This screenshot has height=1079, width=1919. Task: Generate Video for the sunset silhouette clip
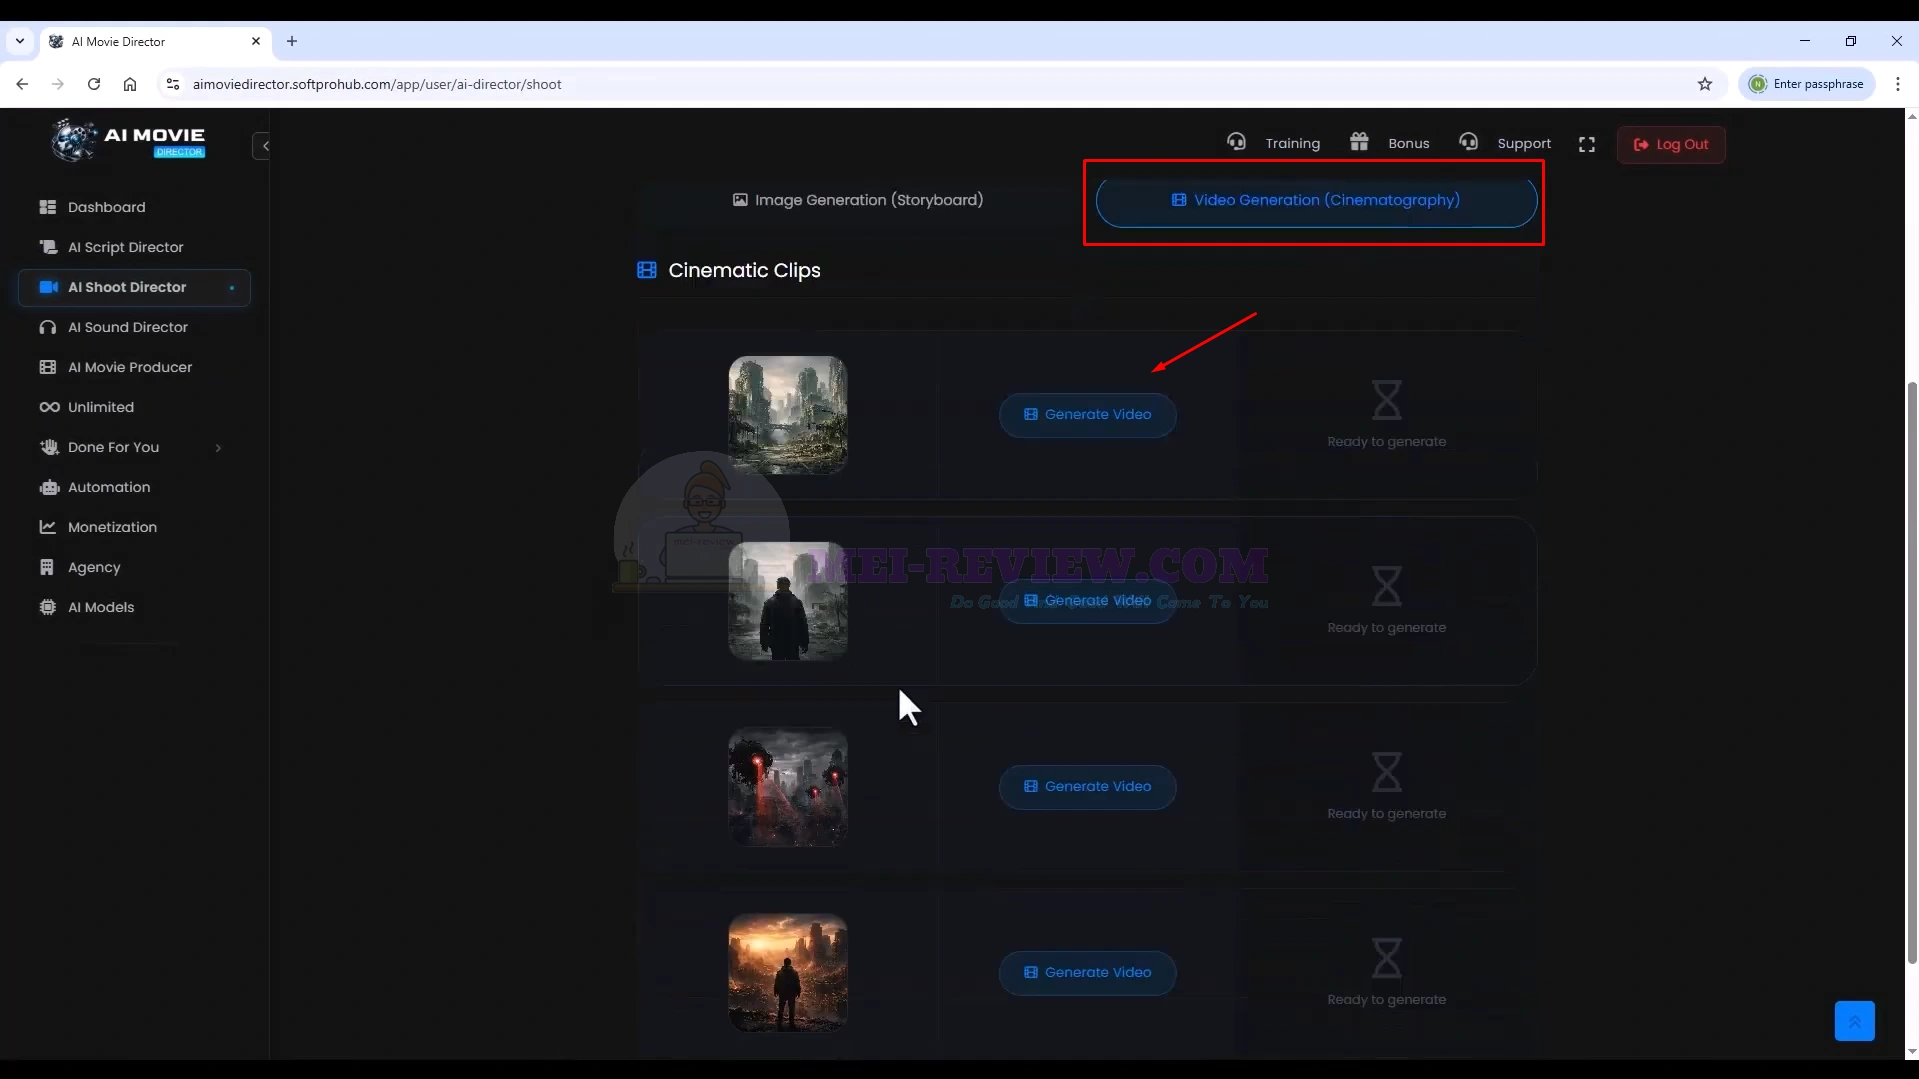point(1087,972)
